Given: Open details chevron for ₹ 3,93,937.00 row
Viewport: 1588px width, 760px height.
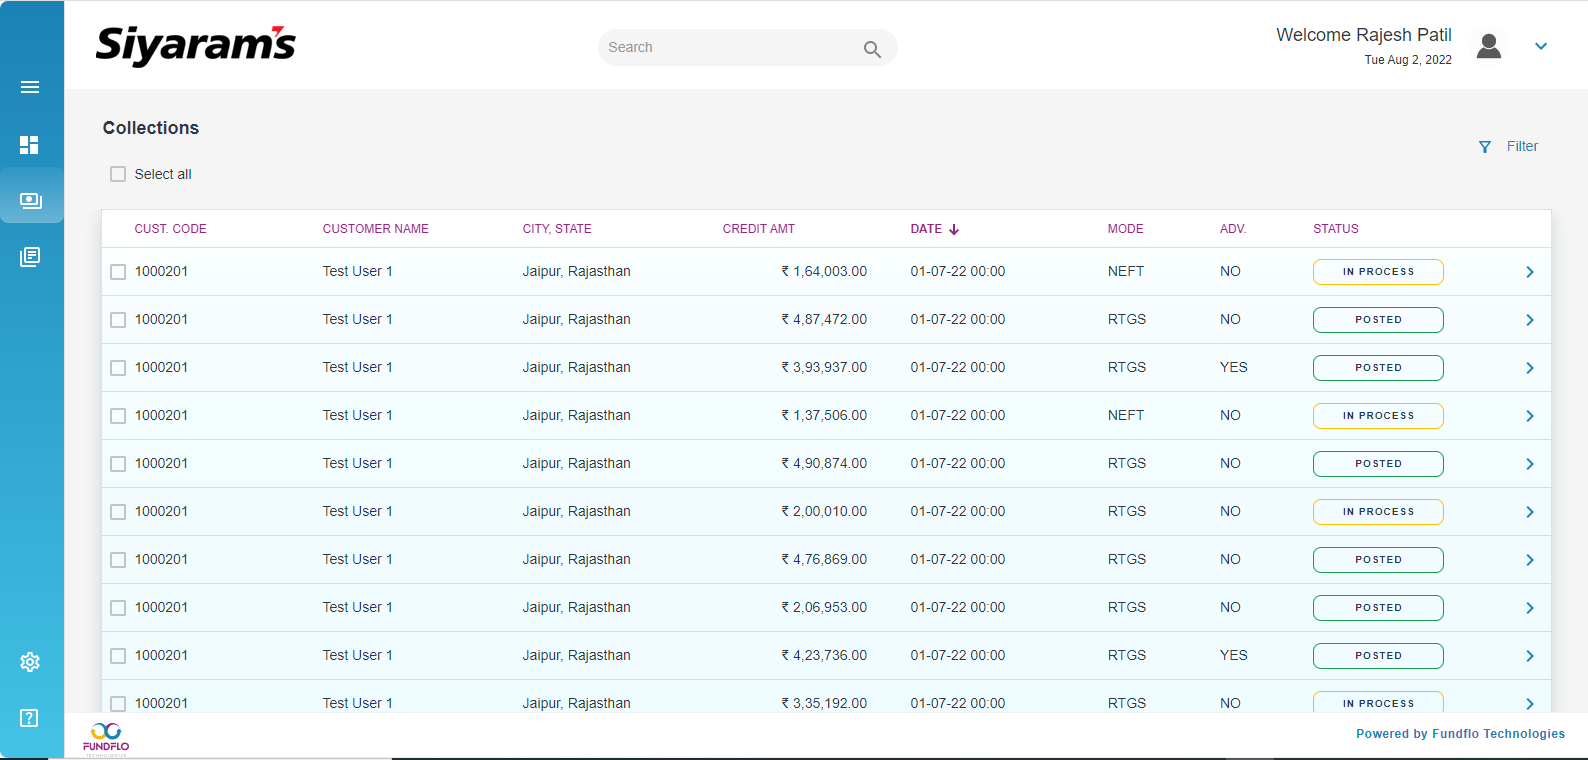Looking at the screenshot, I should (1530, 368).
